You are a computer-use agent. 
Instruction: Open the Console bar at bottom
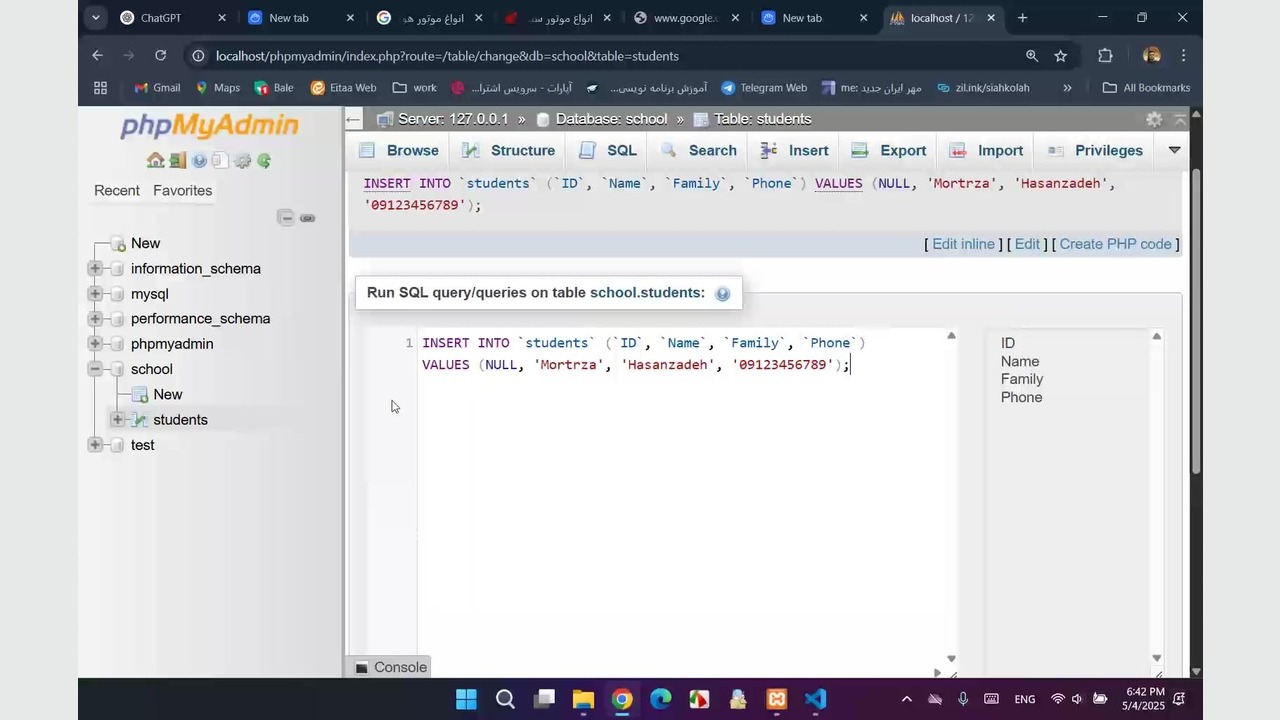click(x=391, y=667)
